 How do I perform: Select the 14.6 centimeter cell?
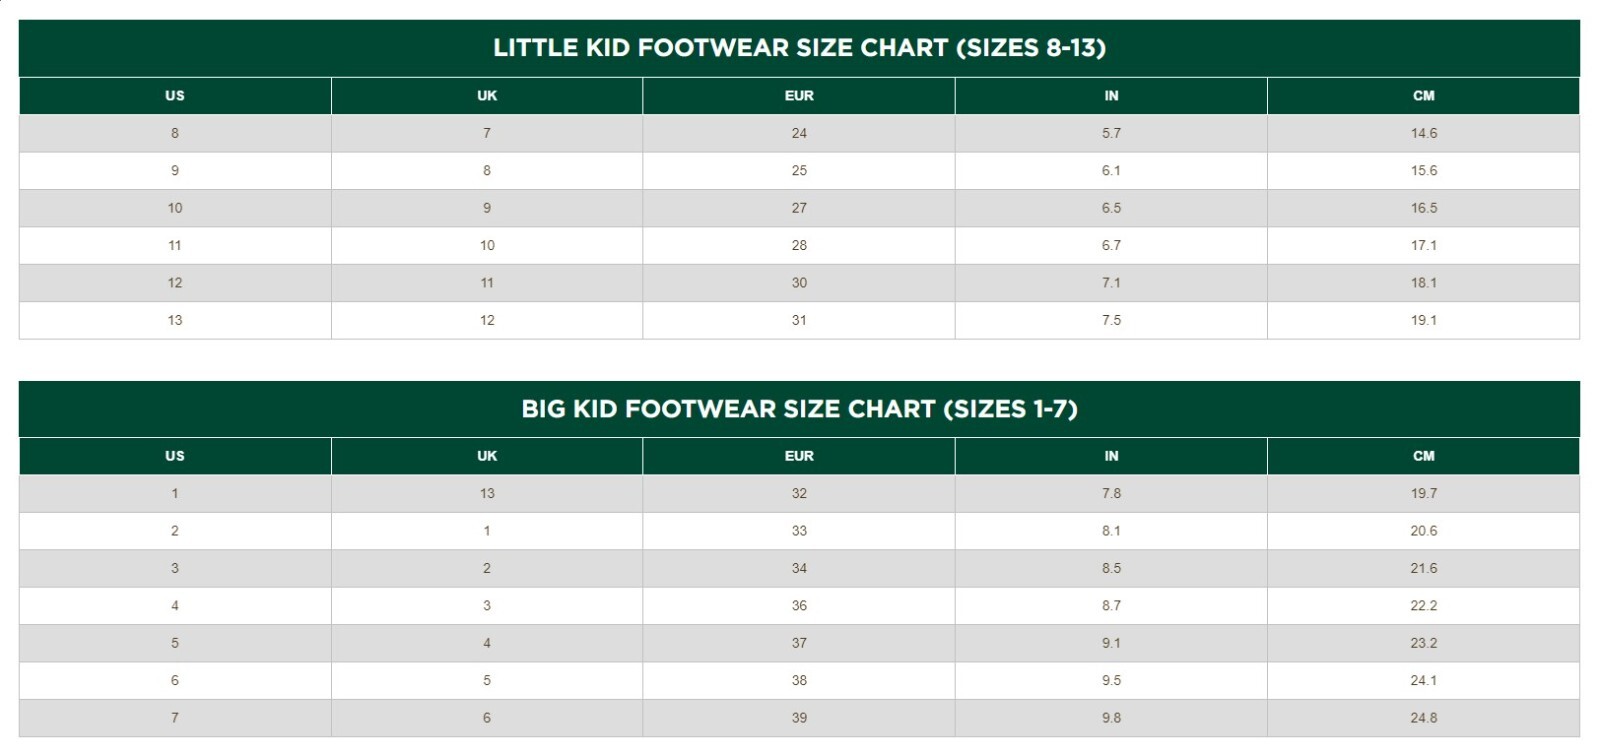pos(1423,133)
